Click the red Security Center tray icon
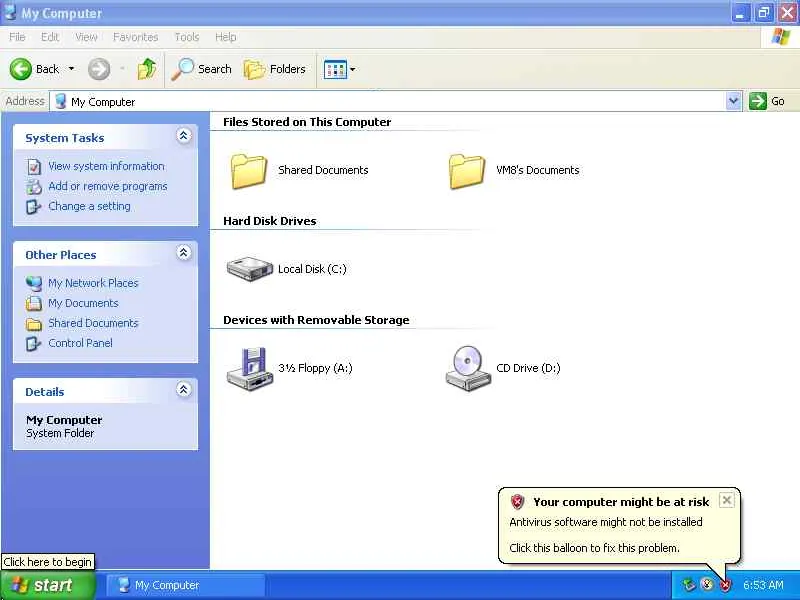 click(725, 585)
